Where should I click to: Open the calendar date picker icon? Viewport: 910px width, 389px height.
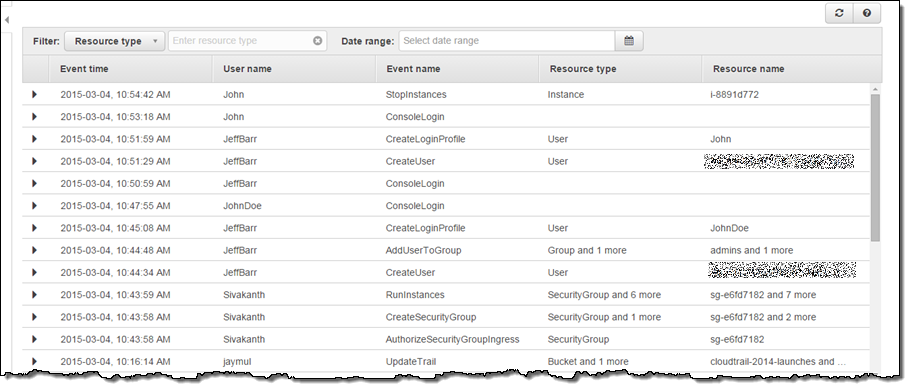(x=629, y=41)
